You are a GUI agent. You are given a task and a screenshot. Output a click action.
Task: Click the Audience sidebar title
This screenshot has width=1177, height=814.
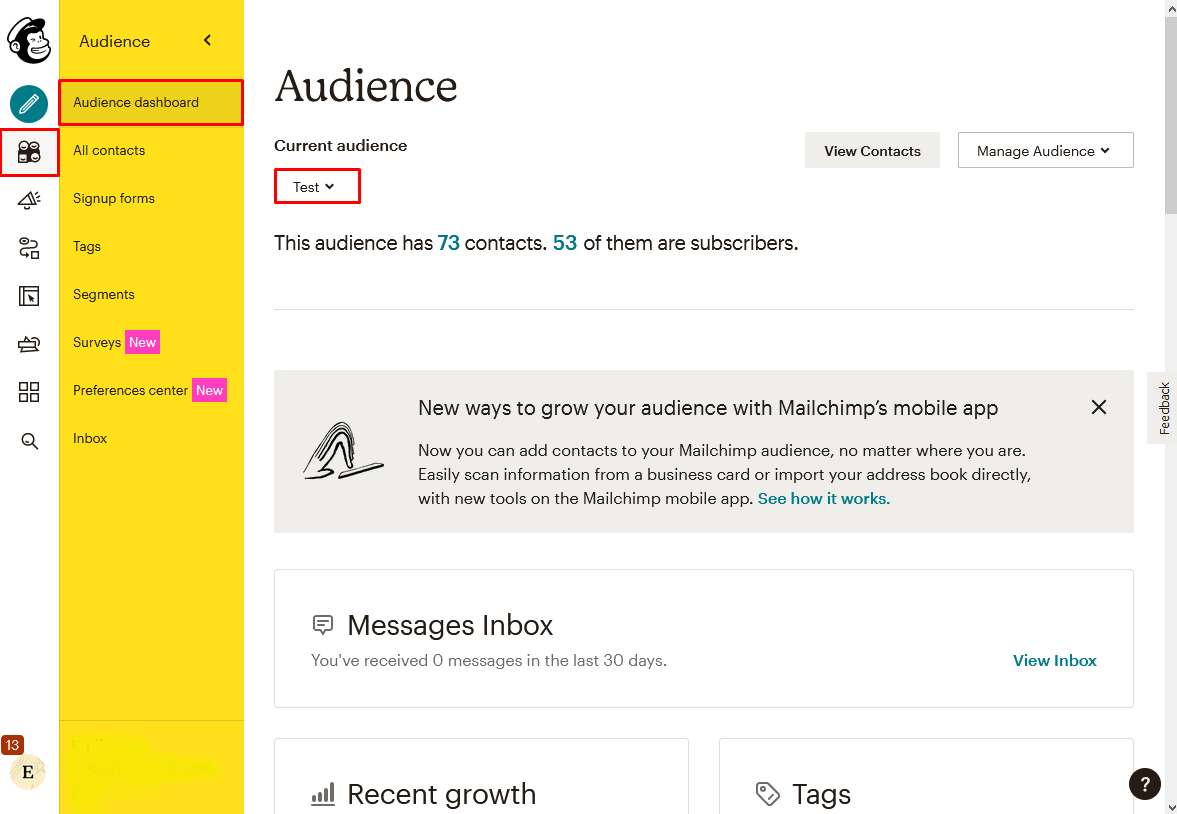coord(115,41)
